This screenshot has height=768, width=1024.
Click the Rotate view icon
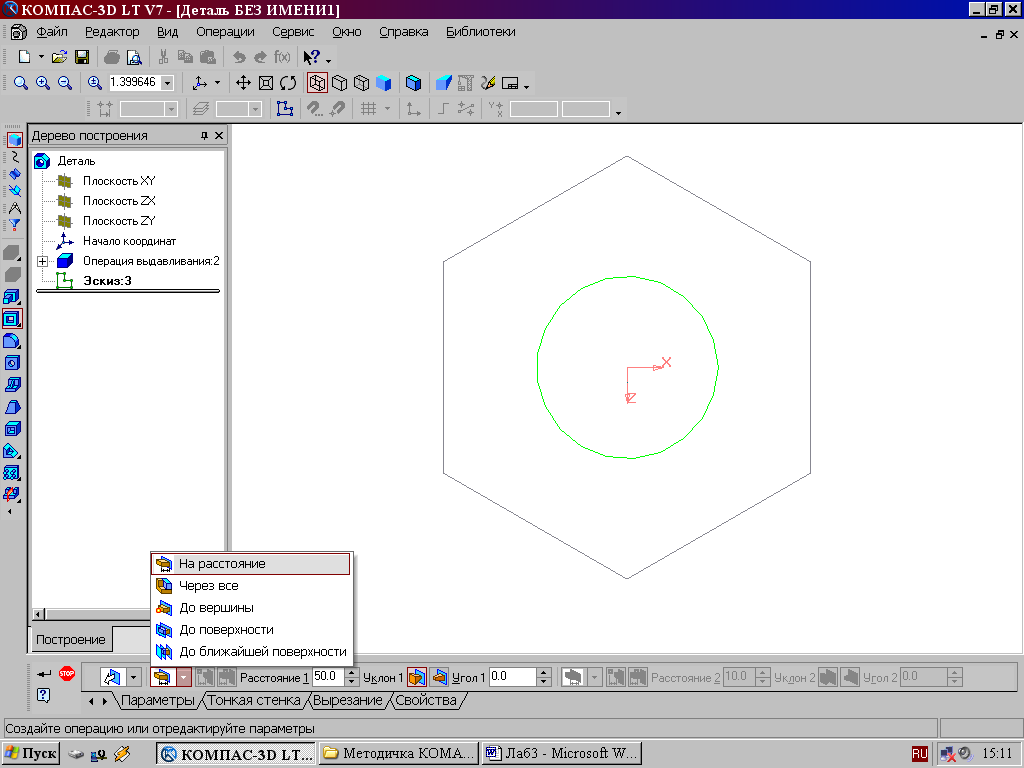(288, 83)
